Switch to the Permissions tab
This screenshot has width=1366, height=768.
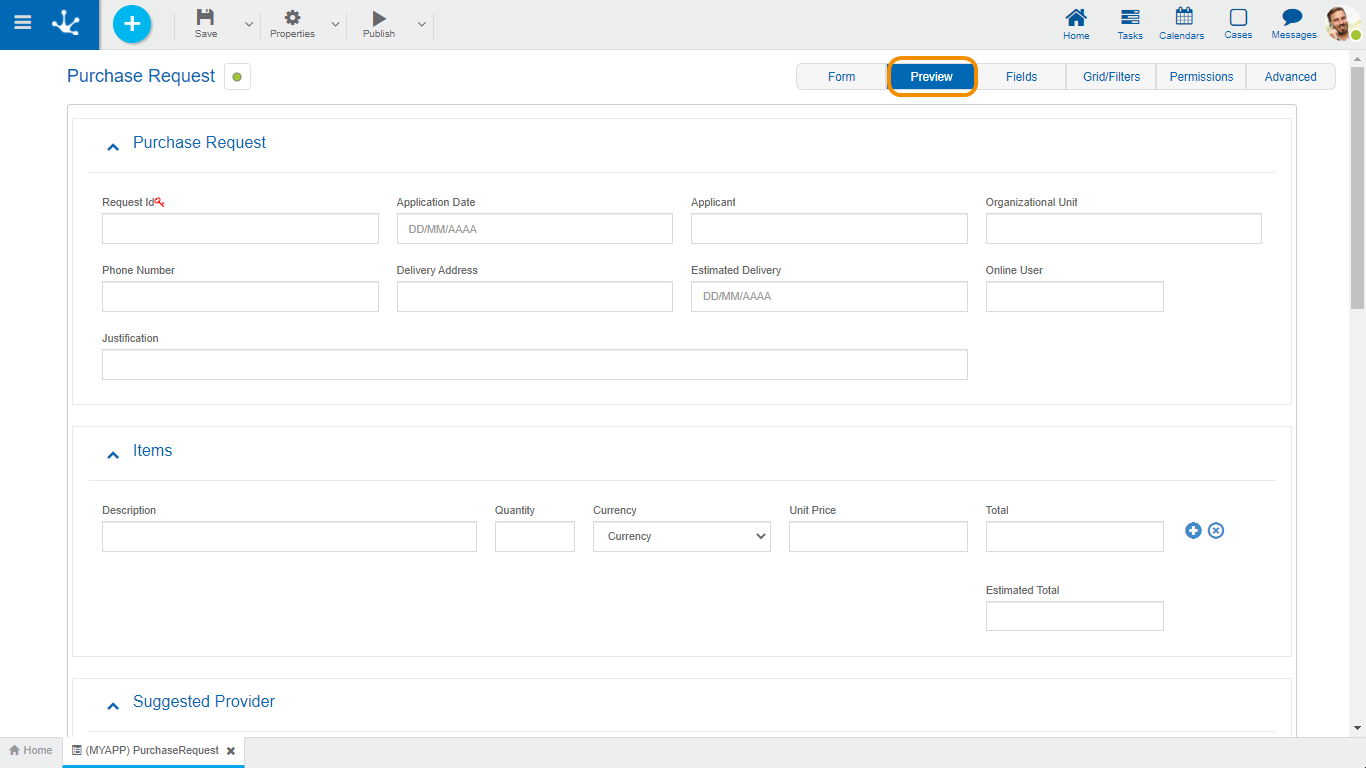point(1201,77)
